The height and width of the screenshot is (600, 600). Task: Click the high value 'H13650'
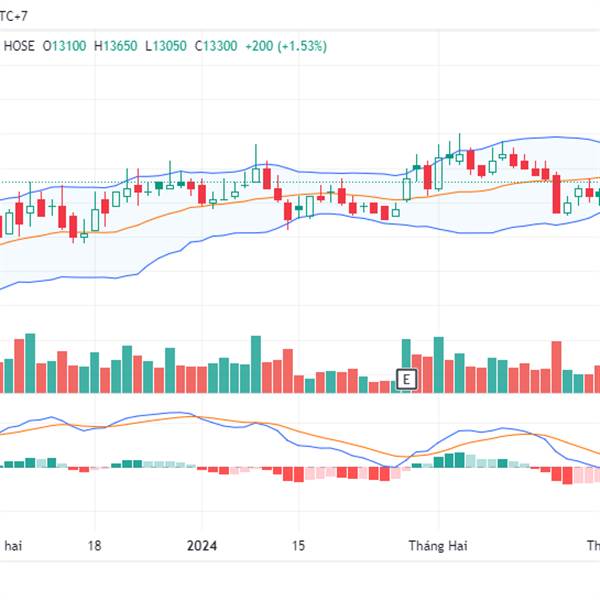point(116,46)
